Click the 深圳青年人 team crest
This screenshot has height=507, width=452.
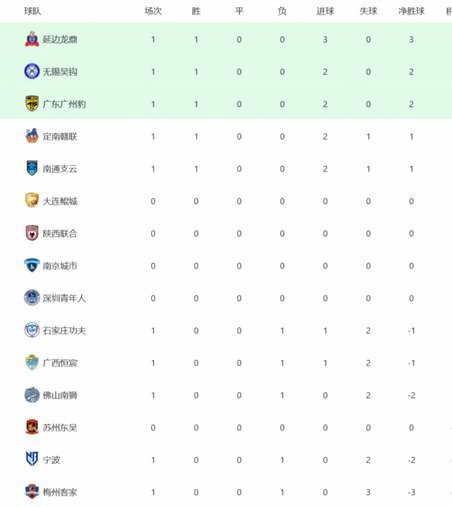click(x=32, y=298)
